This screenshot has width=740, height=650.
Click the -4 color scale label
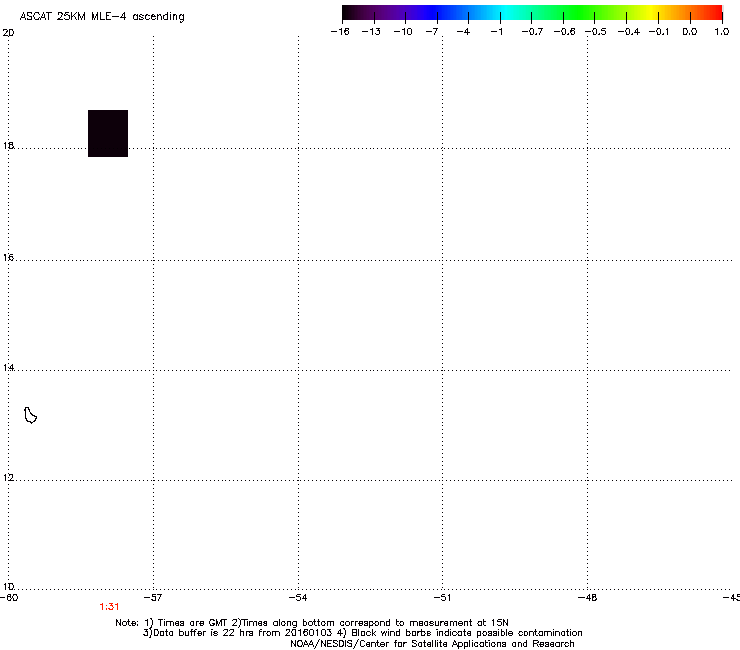tap(463, 32)
